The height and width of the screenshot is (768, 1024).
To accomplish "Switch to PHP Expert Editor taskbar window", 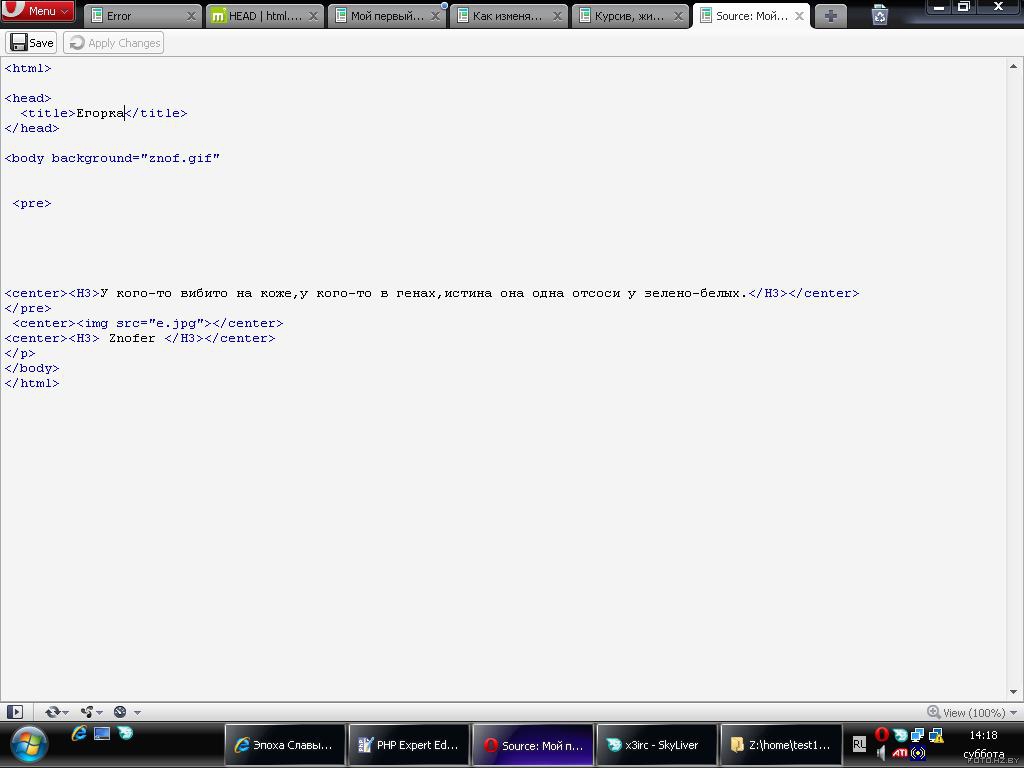I will tap(409, 745).
